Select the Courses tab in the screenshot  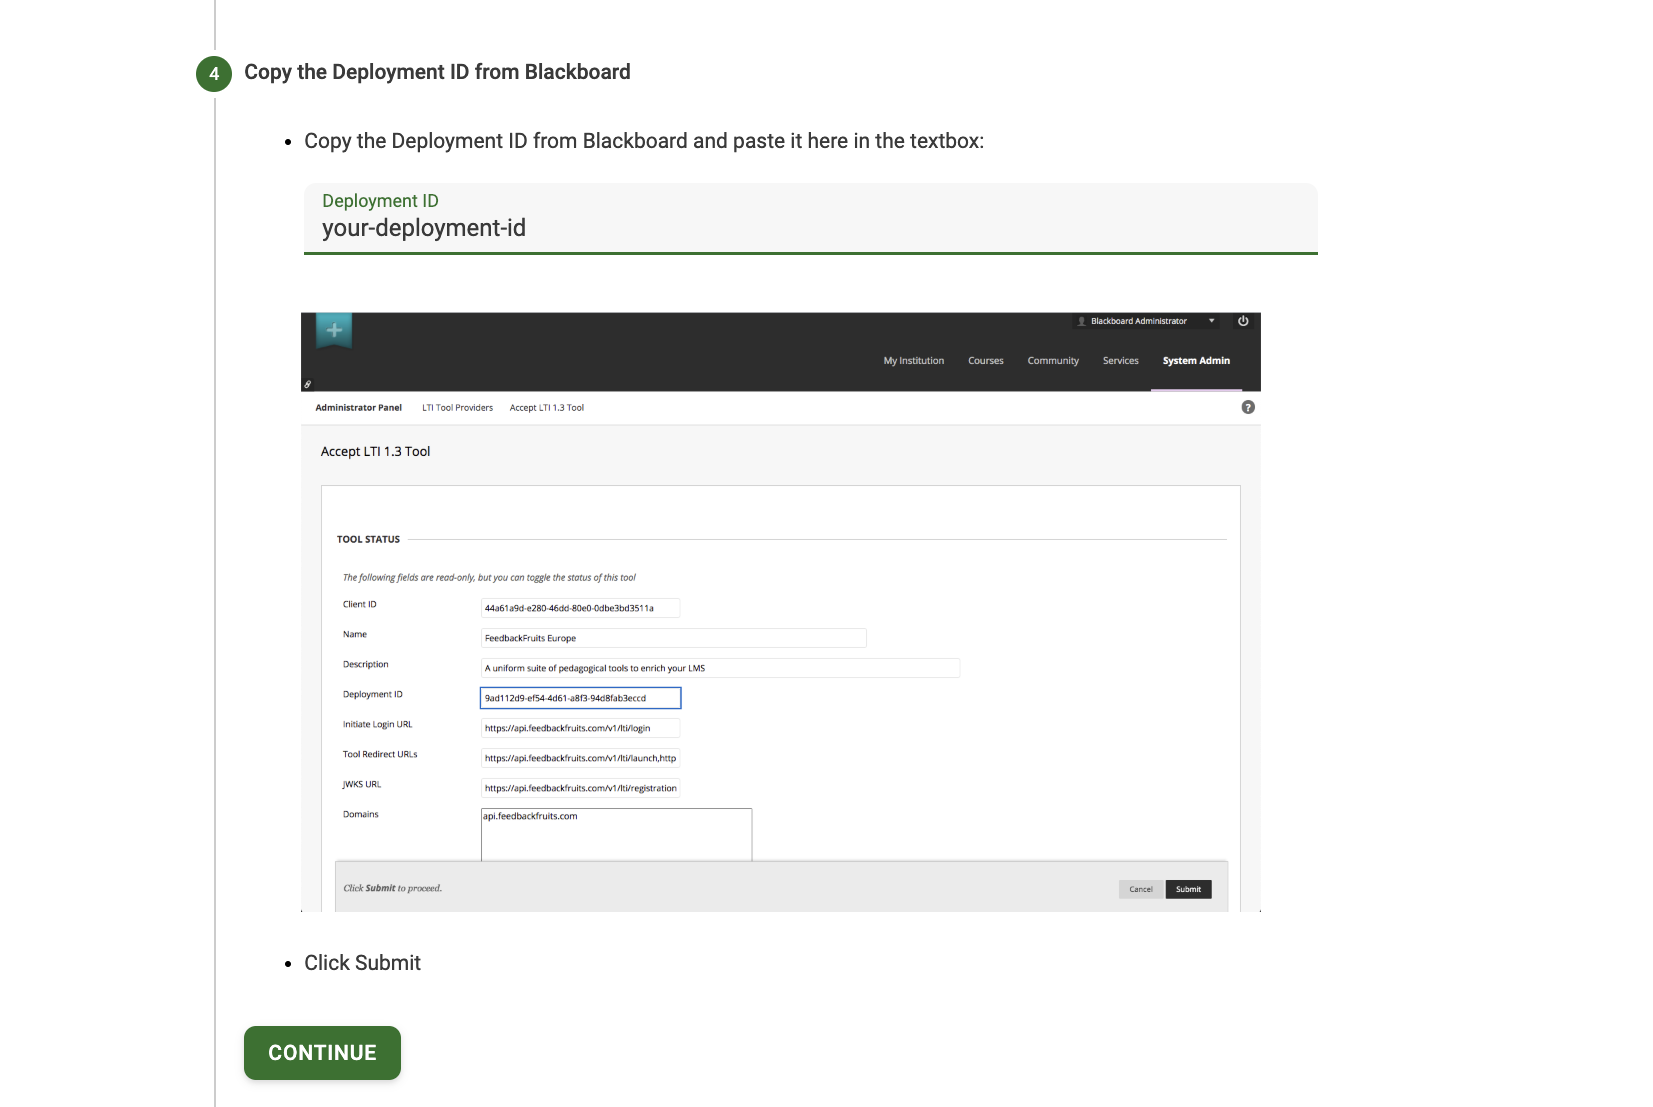pos(985,361)
